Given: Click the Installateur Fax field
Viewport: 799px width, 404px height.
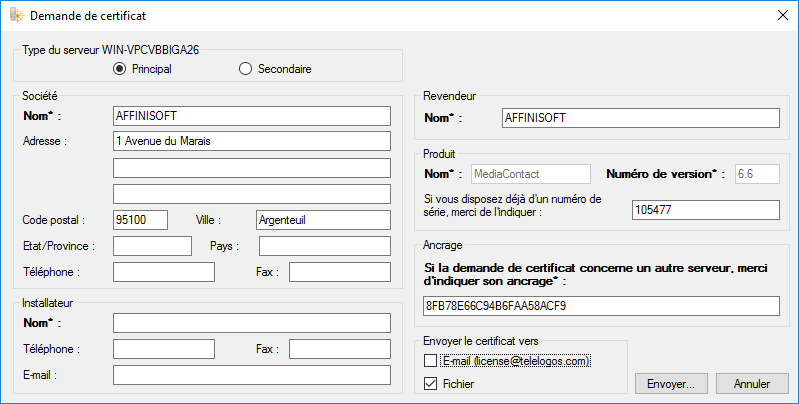Looking at the screenshot, I should click(340, 349).
